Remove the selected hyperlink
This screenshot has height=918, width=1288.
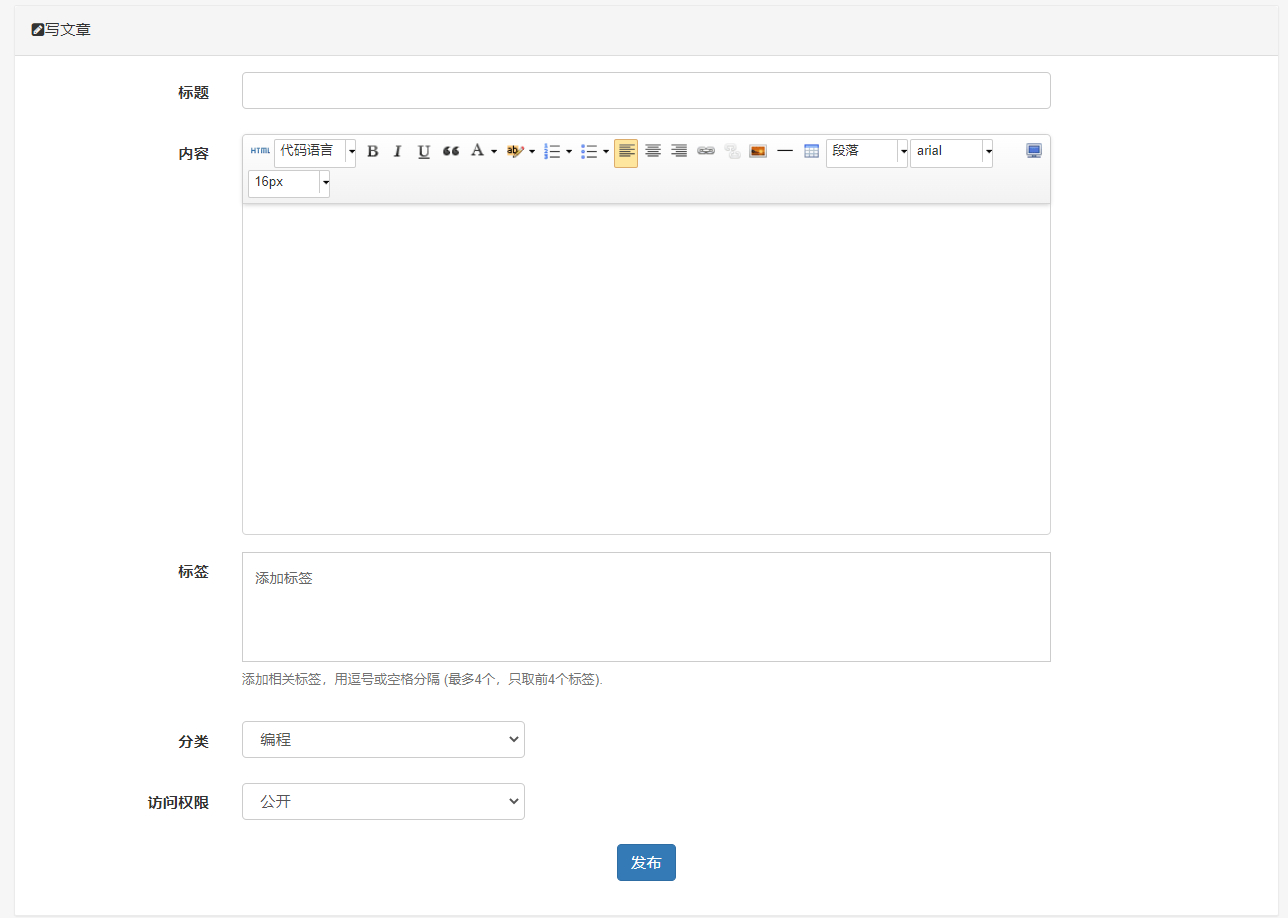pos(731,151)
